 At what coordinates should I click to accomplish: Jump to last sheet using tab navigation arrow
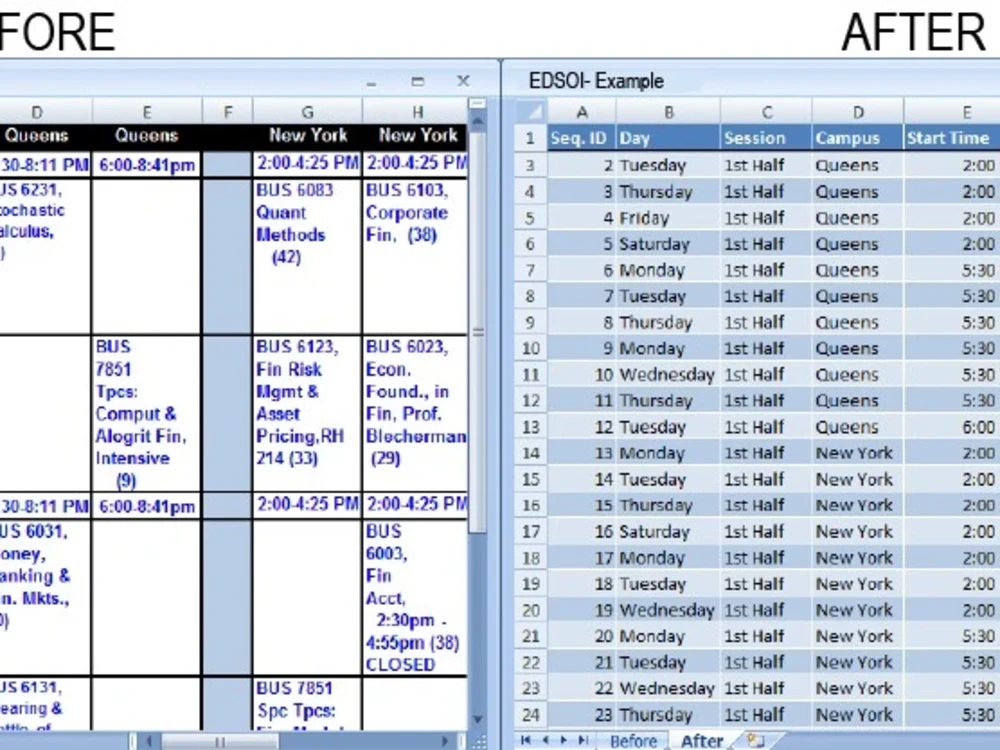click(x=583, y=740)
